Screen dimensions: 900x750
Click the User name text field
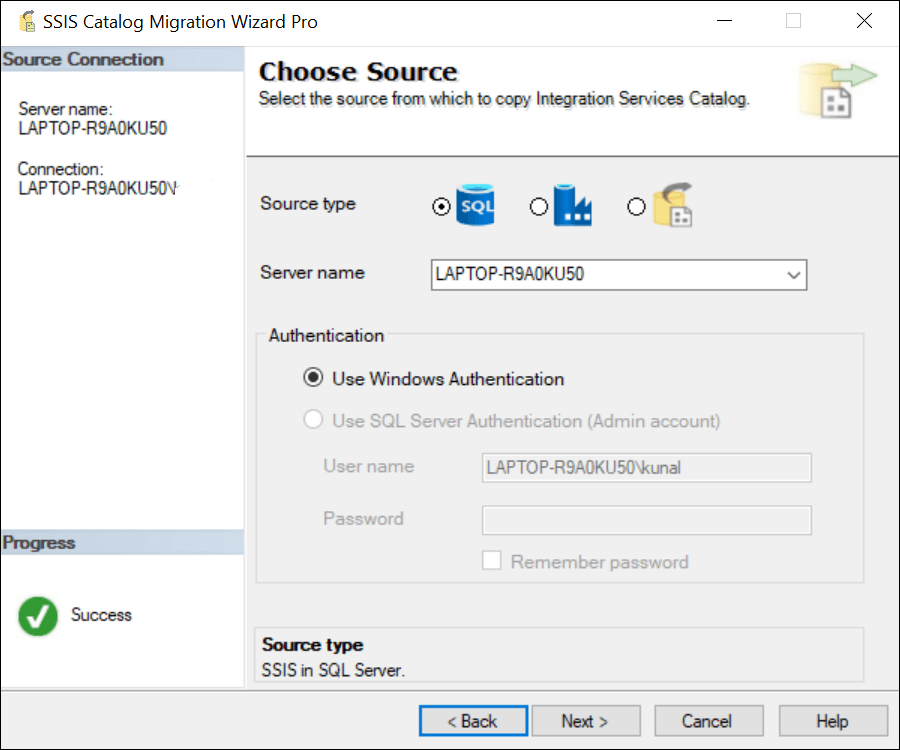tap(646, 467)
